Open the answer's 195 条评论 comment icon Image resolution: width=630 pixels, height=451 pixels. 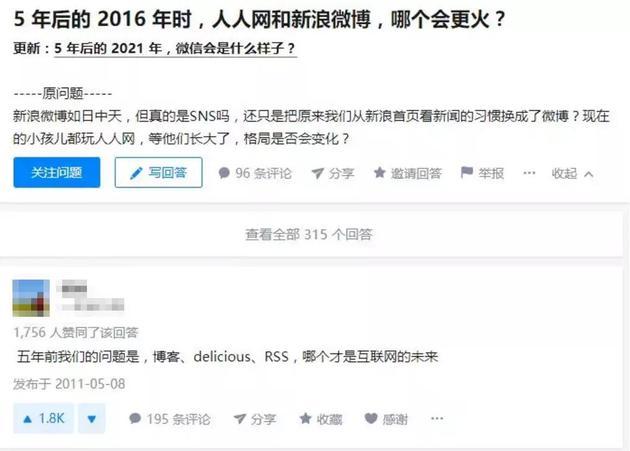[135, 418]
